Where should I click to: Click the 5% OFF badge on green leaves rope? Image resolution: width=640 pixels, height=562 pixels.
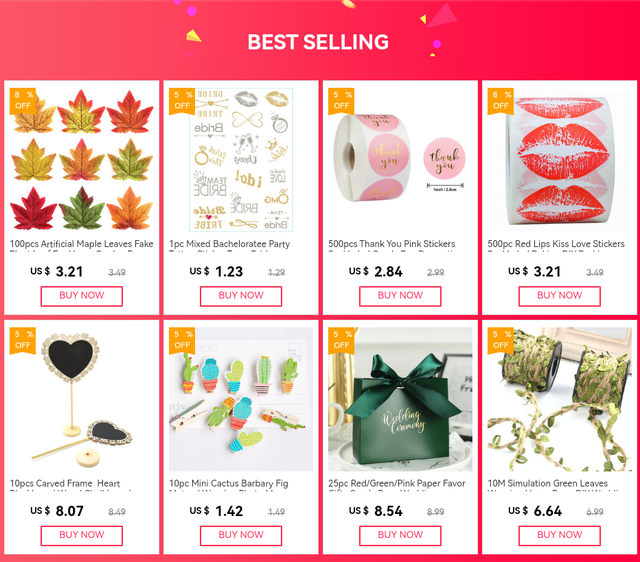(x=500, y=340)
